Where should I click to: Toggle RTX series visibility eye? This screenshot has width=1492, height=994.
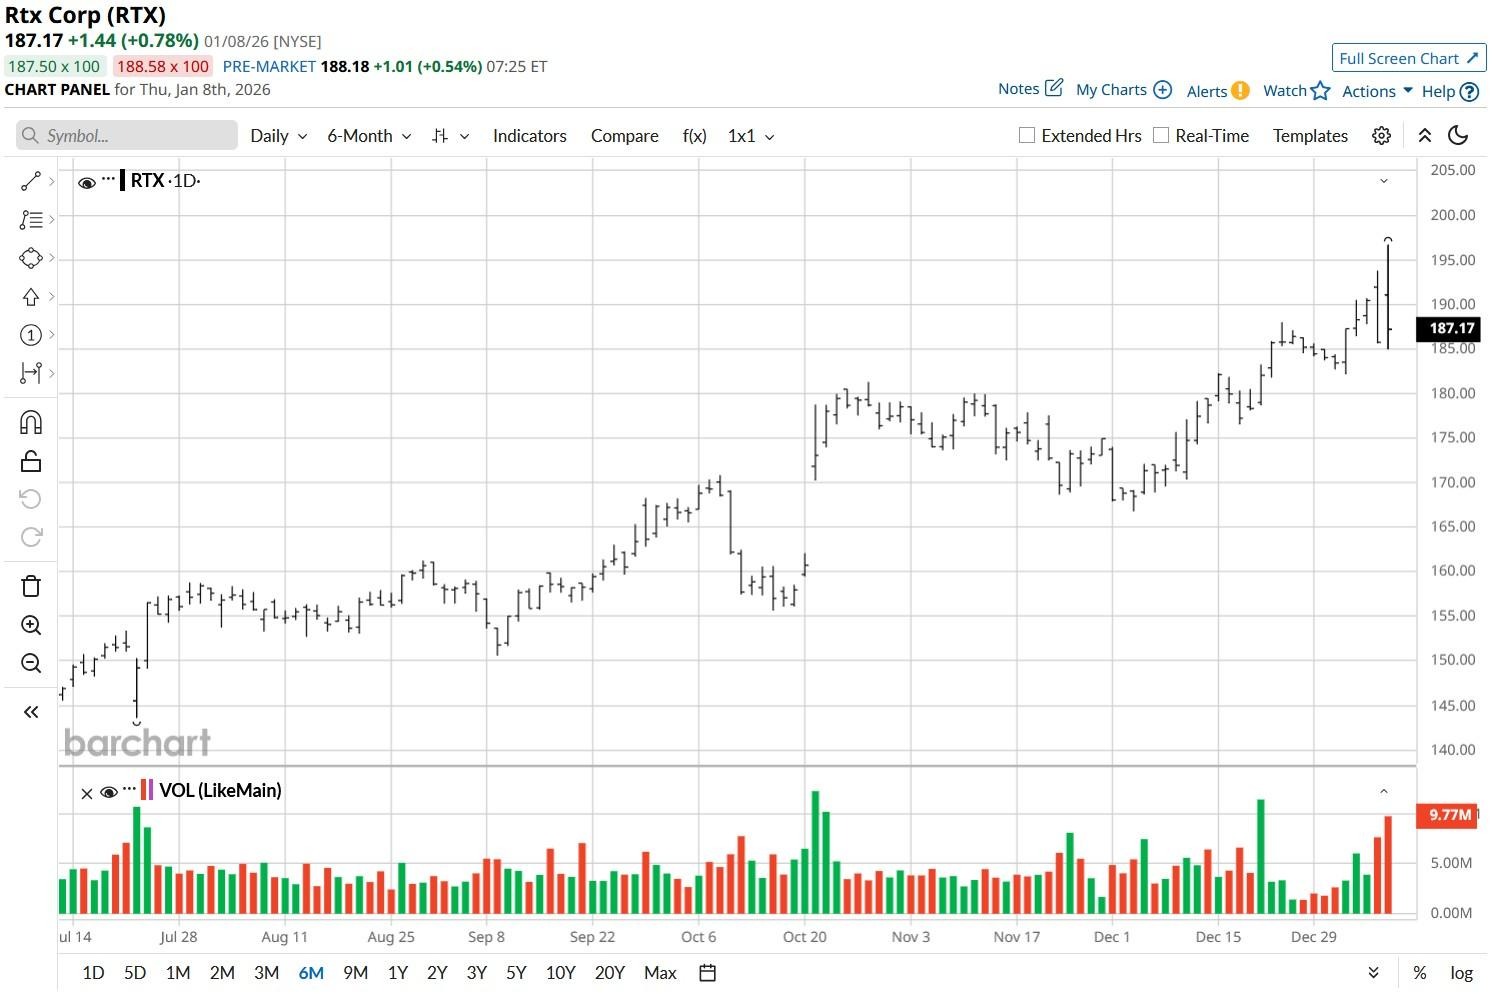point(87,182)
